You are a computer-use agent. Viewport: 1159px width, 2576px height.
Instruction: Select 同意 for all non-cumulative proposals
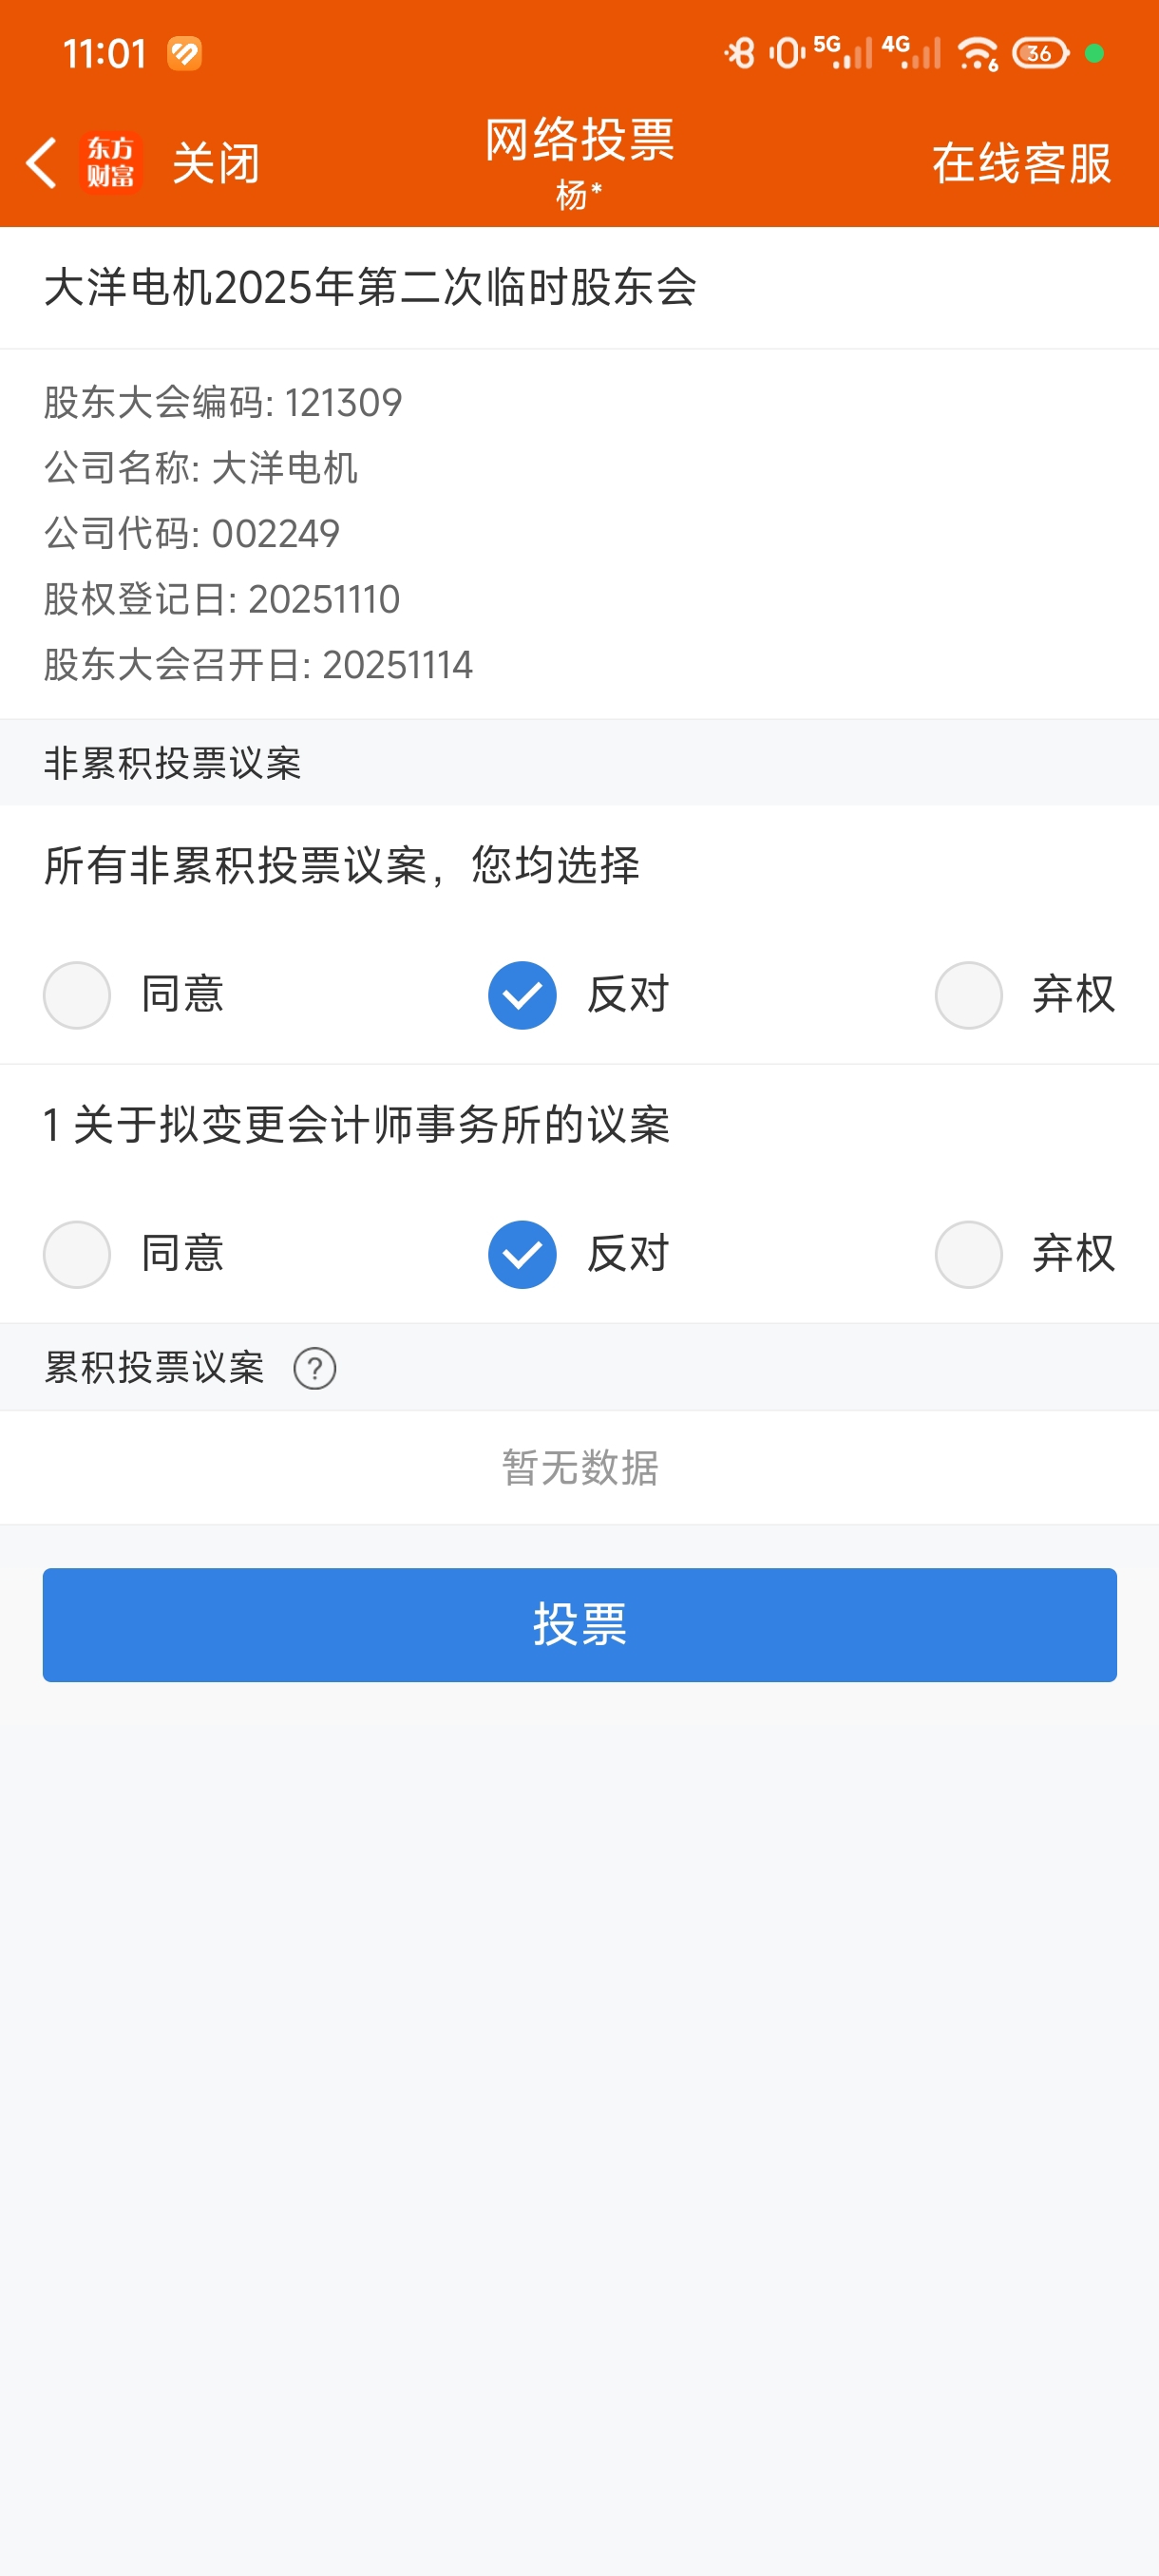(x=77, y=995)
